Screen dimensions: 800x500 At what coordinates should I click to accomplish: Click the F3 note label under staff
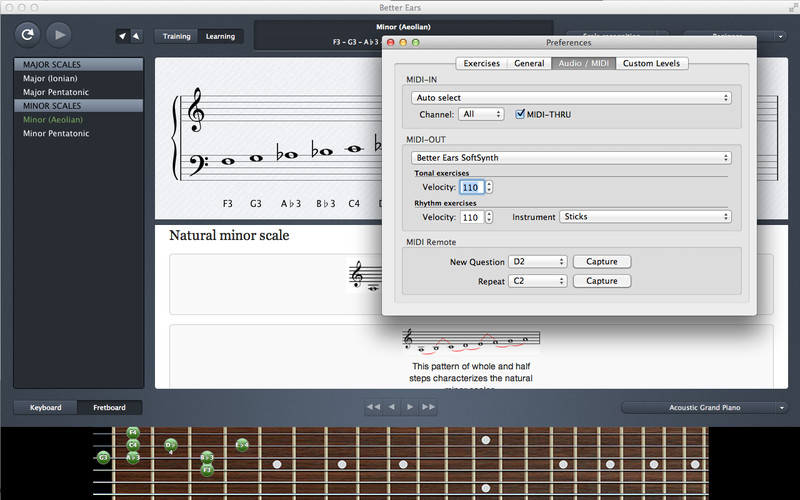228,204
